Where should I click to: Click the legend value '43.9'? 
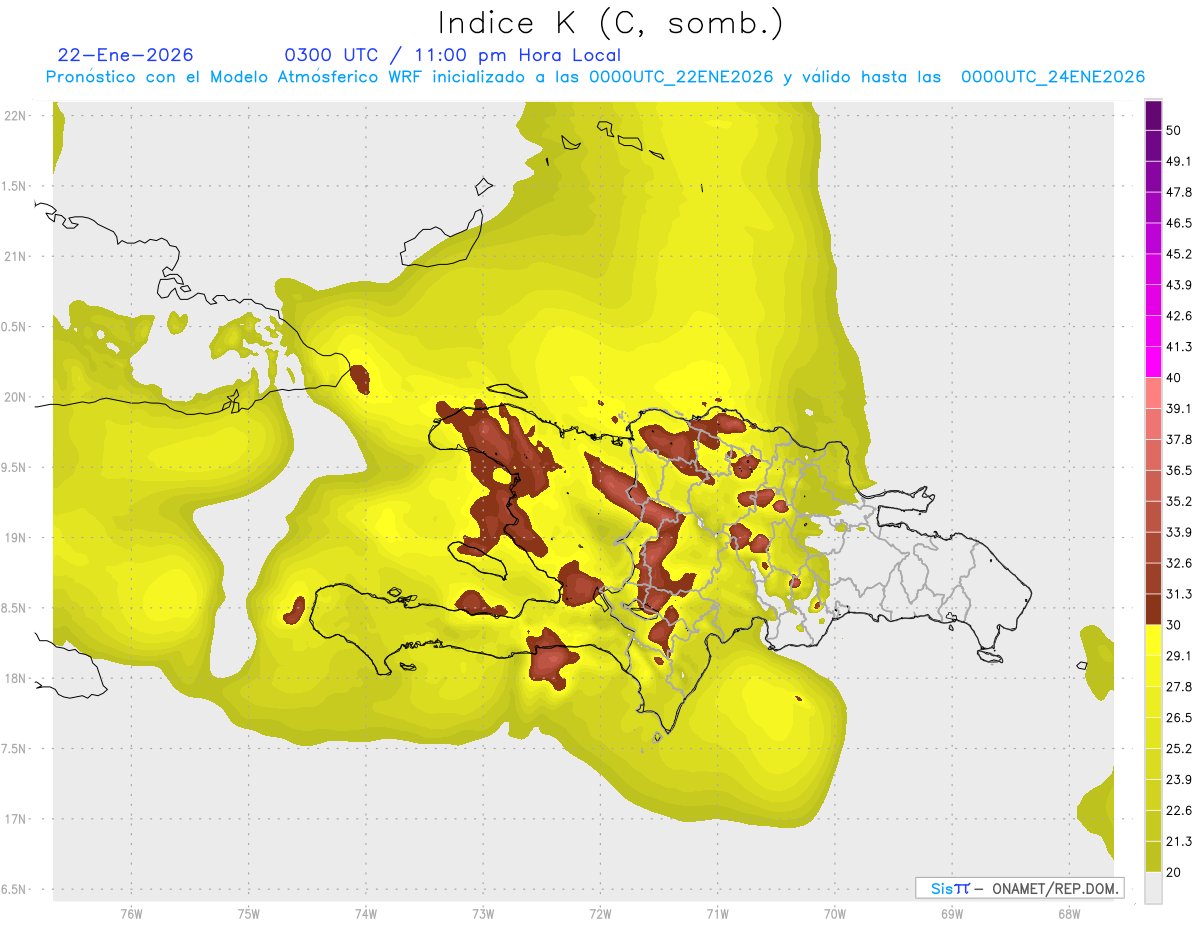pos(1178,285)
